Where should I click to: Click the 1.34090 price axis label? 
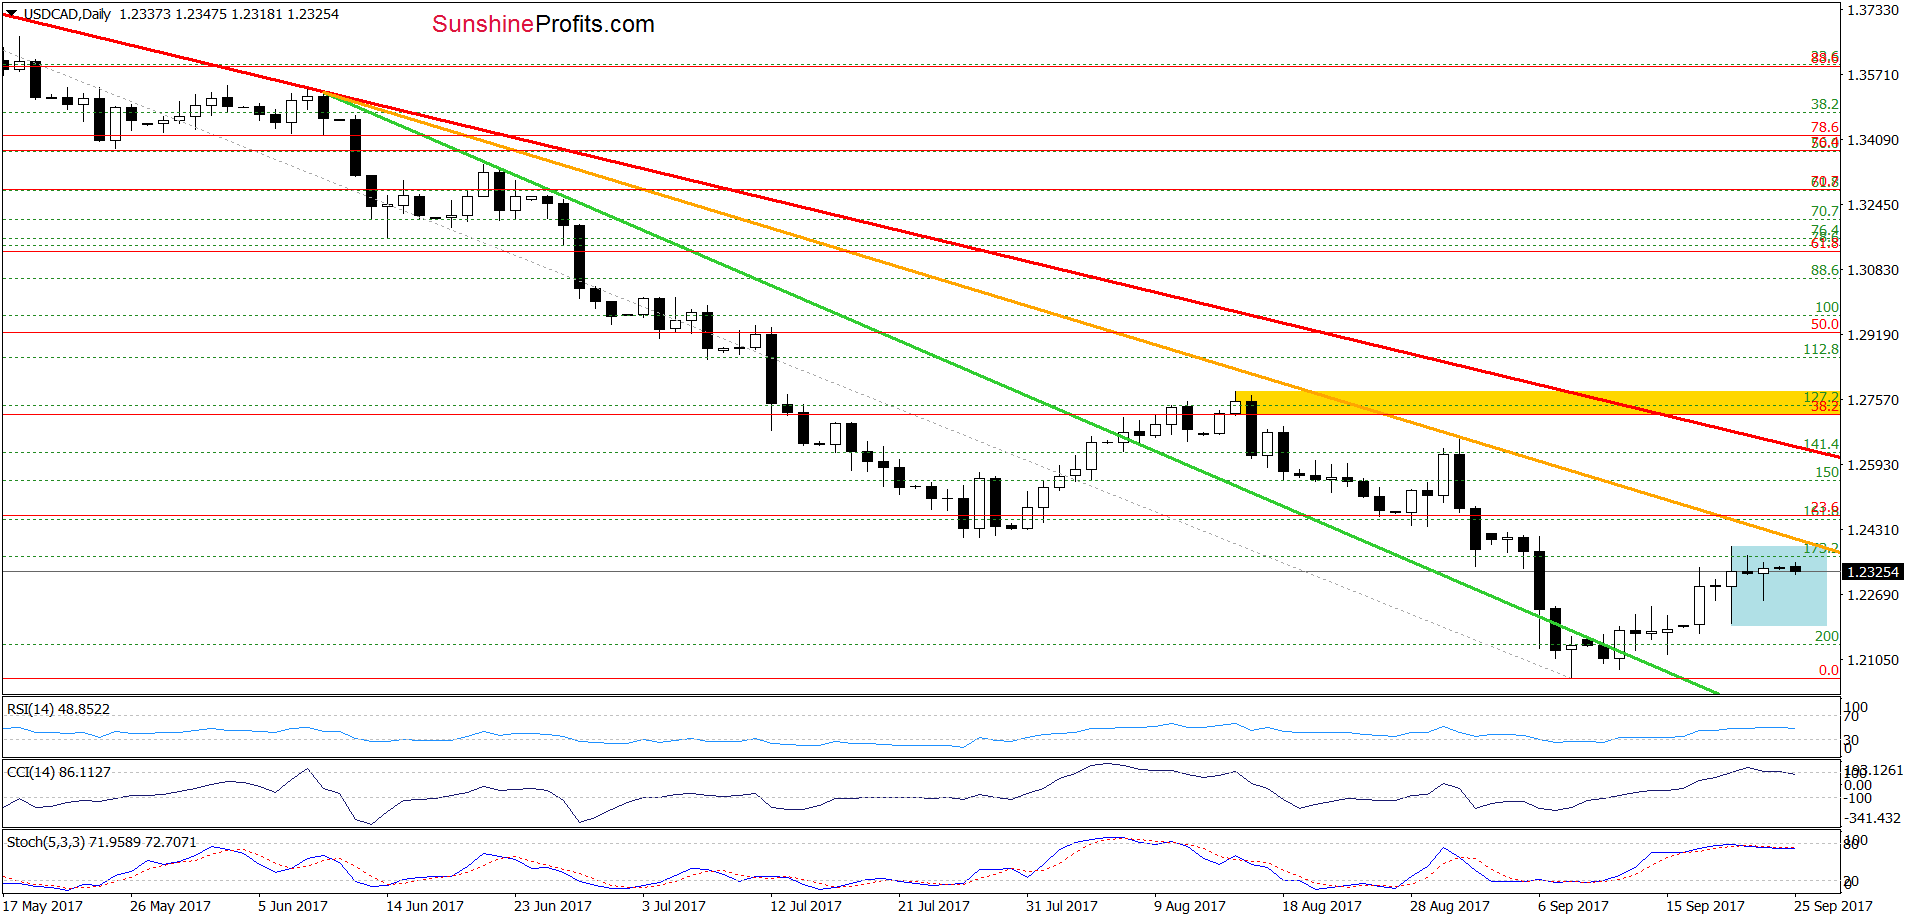coord(1872,140)
